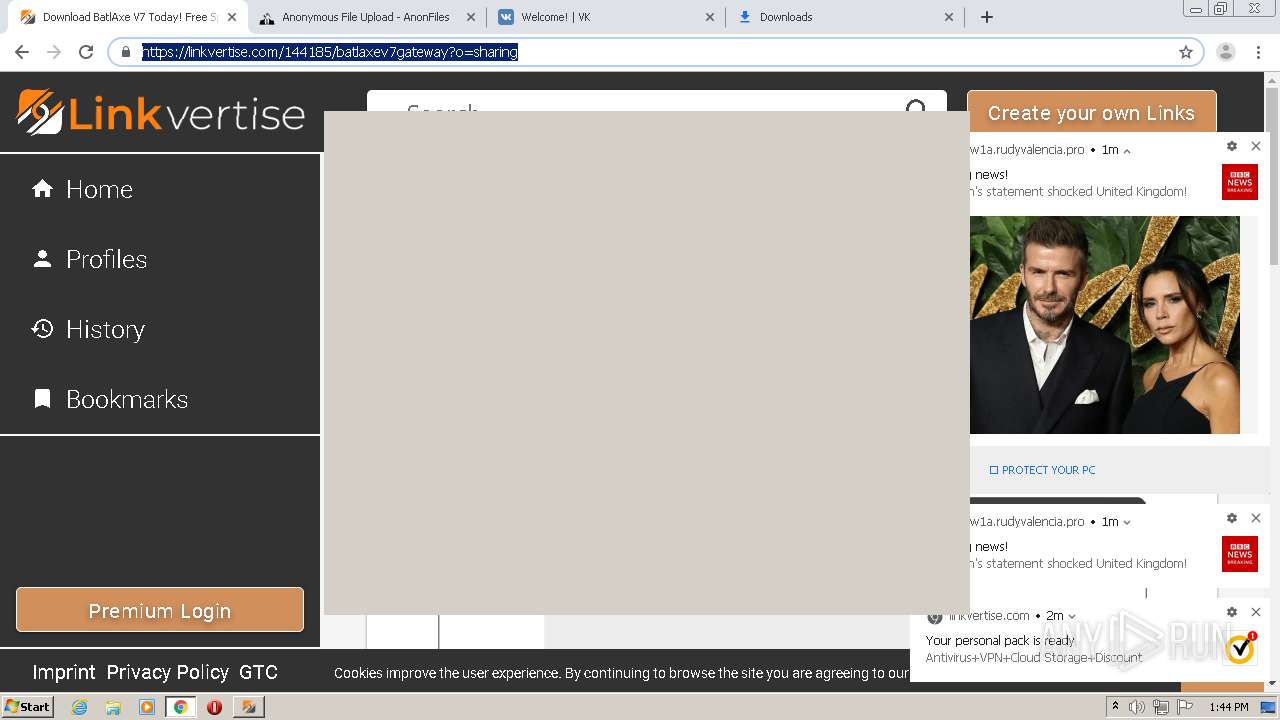Viewport: 1280px width, 720px height.
Task: Click the Create your own Links button
Action: click(1091, 113)
